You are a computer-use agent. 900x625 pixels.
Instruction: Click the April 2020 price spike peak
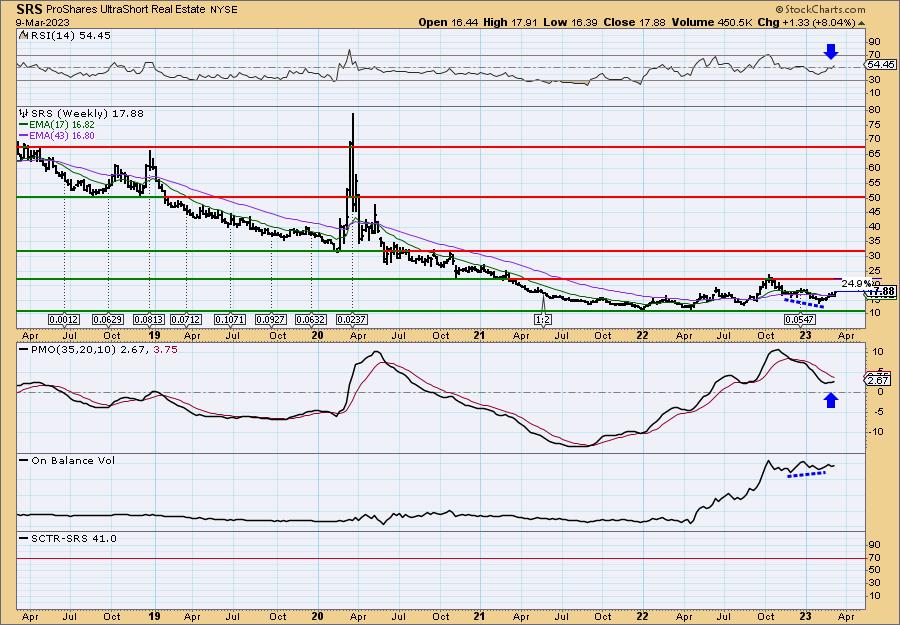352,114
